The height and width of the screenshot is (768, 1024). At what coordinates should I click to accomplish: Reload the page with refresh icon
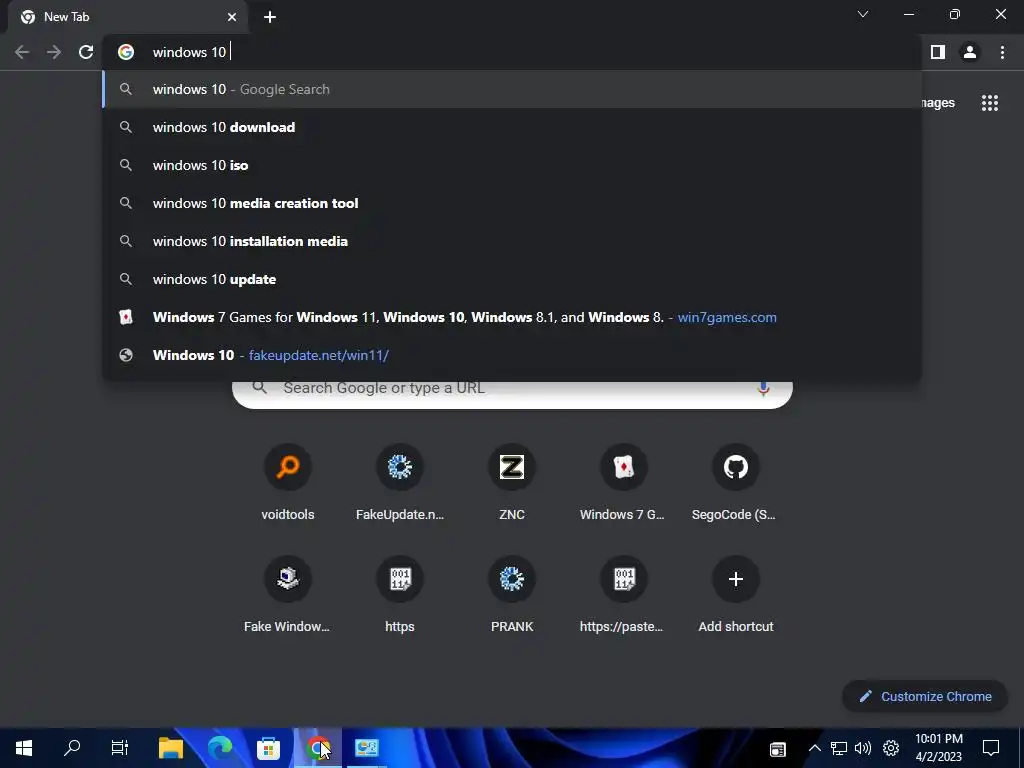[86, 52]
